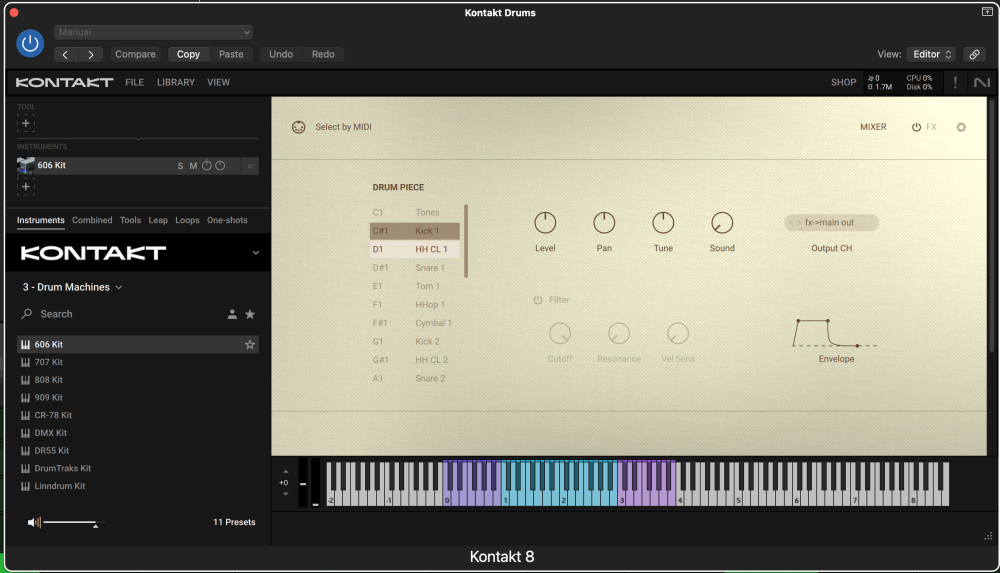Click the speaker volume icon
Screen dimensions: 1000x573
34,523
